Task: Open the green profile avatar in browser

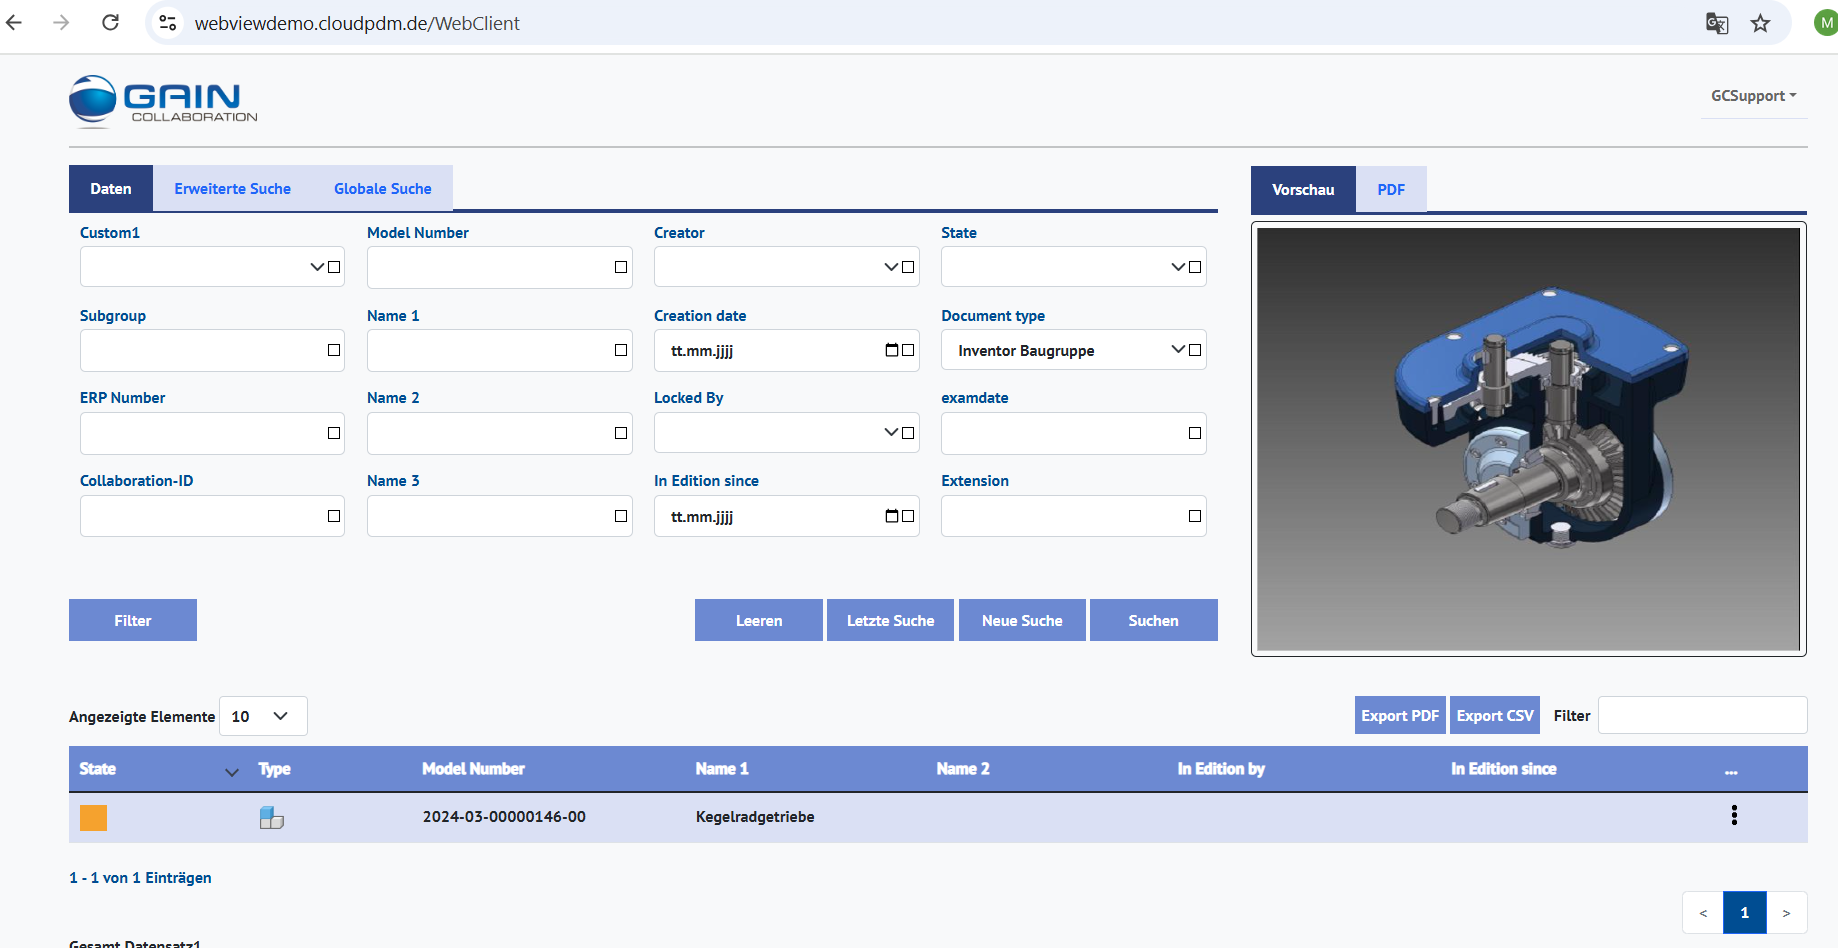Action: point(1826,23)
